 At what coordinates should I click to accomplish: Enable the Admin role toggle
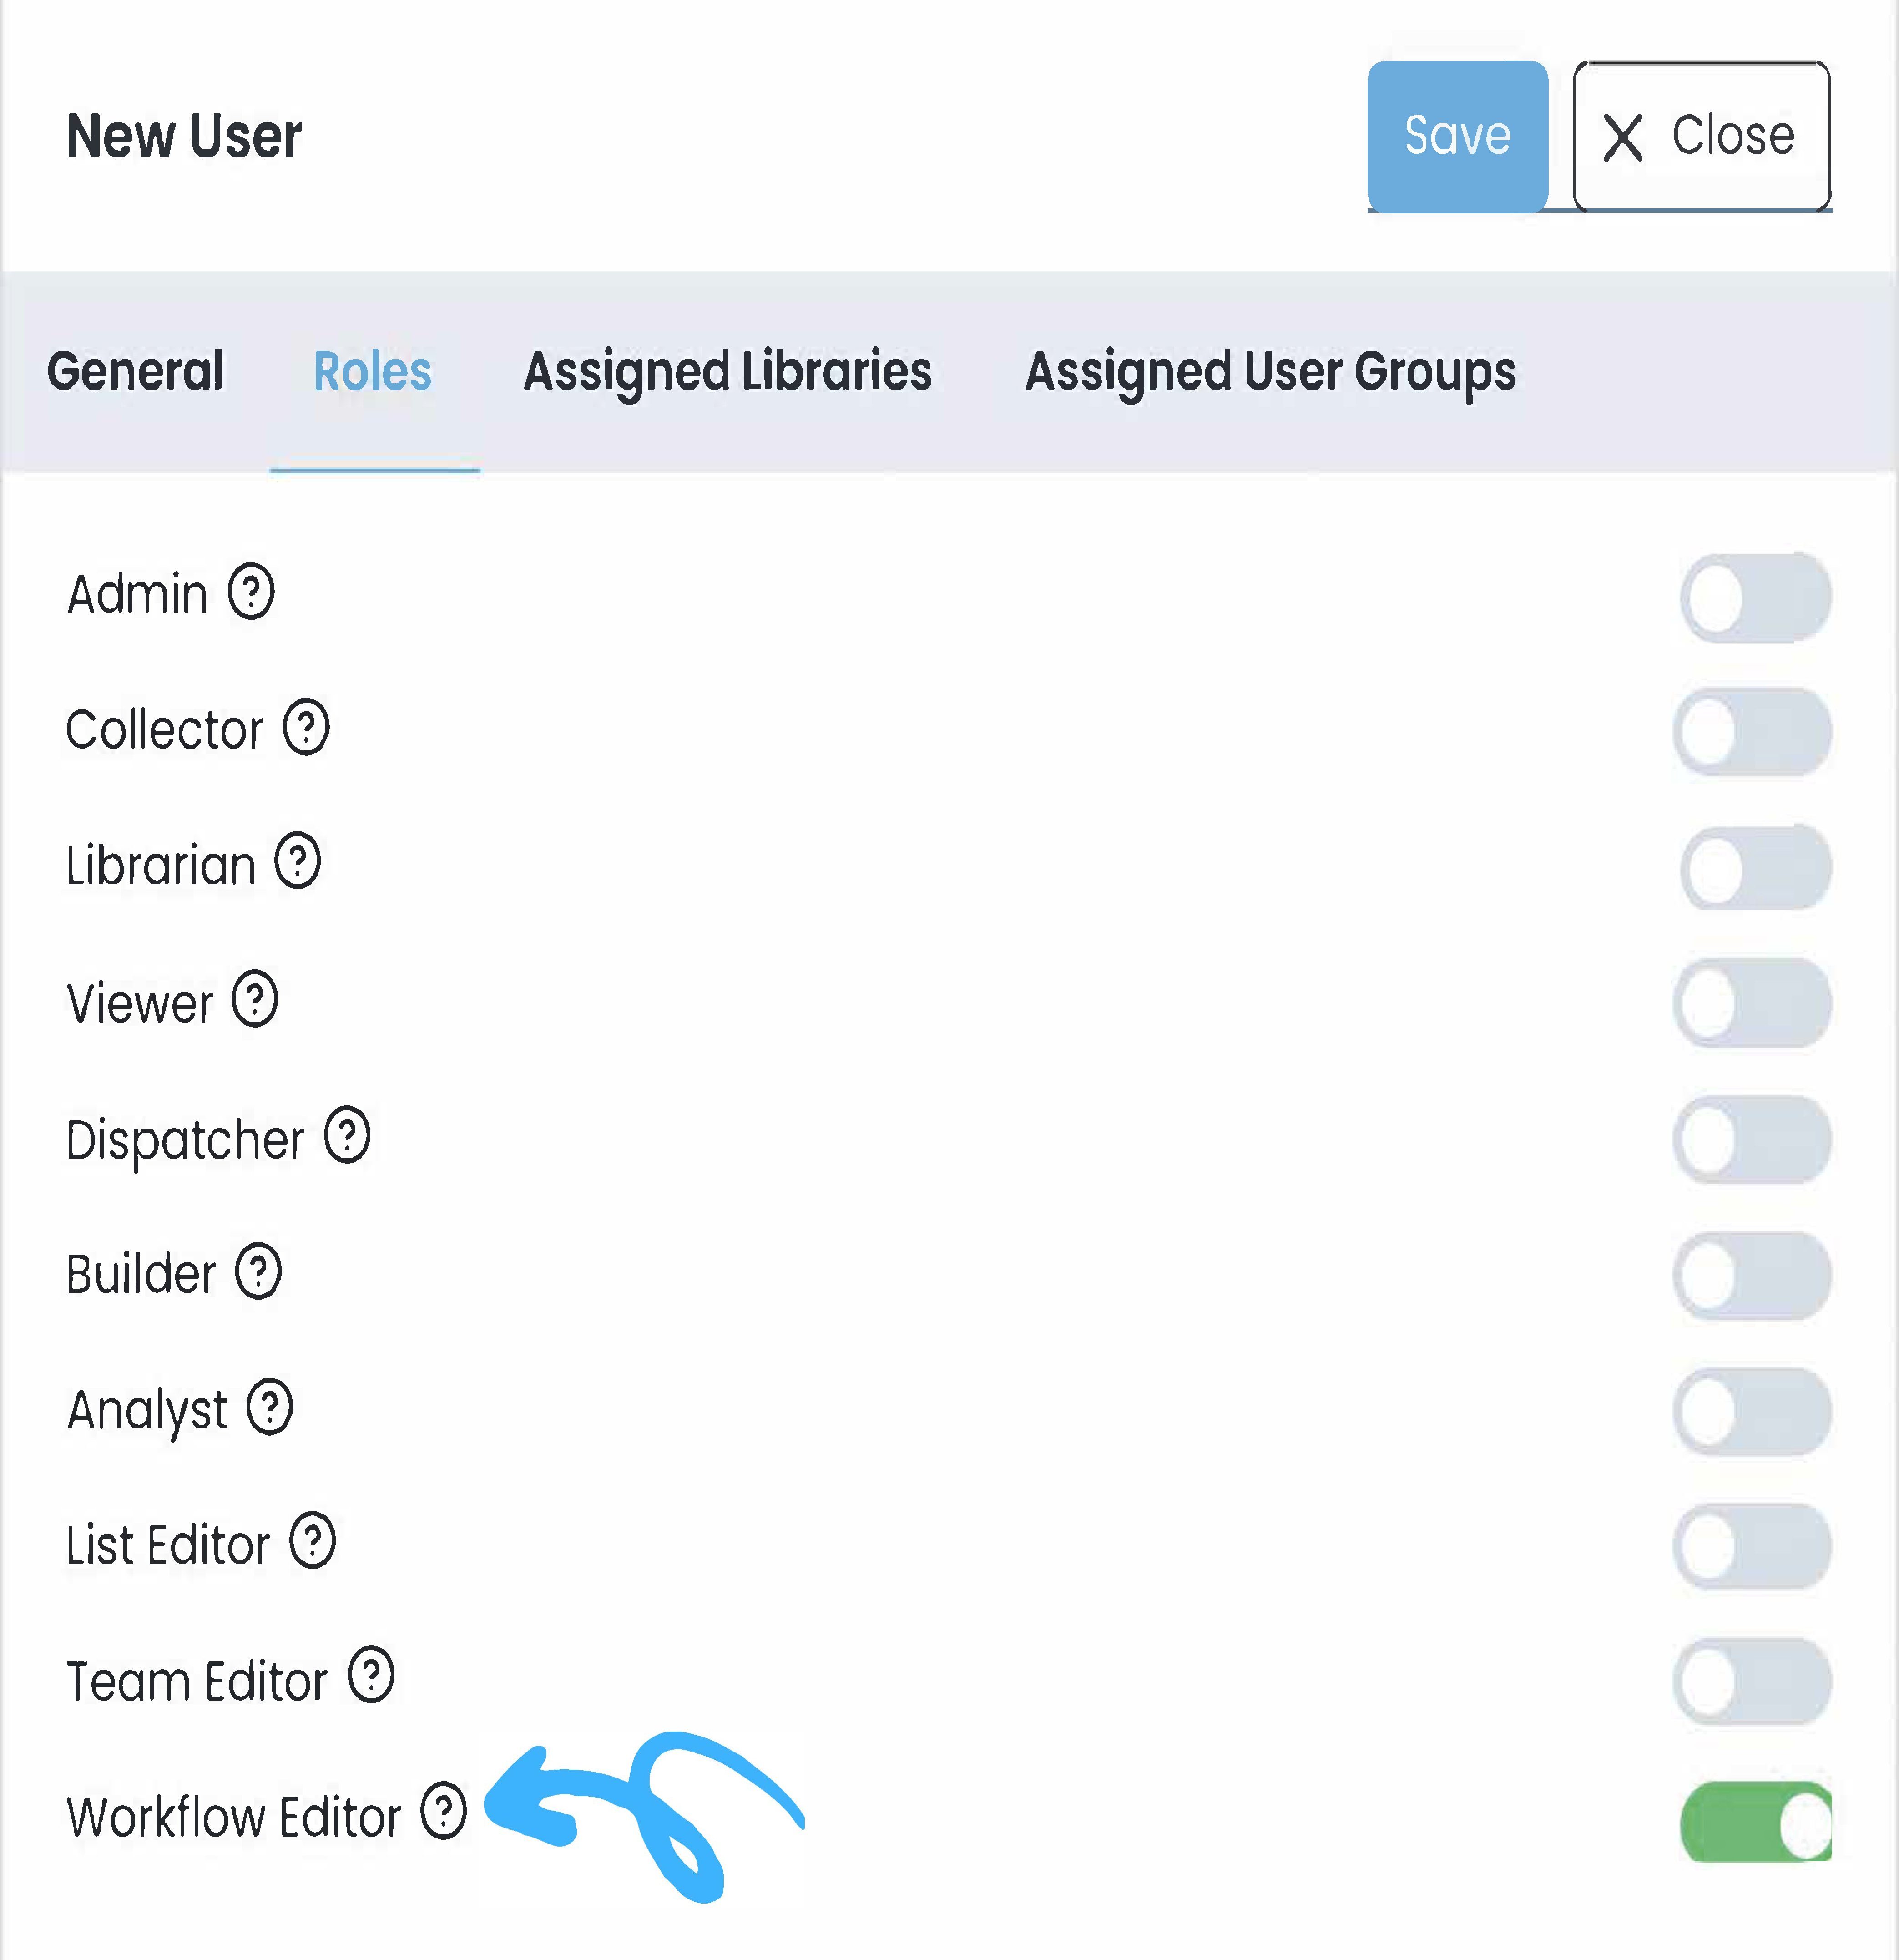click(1754, 598)
